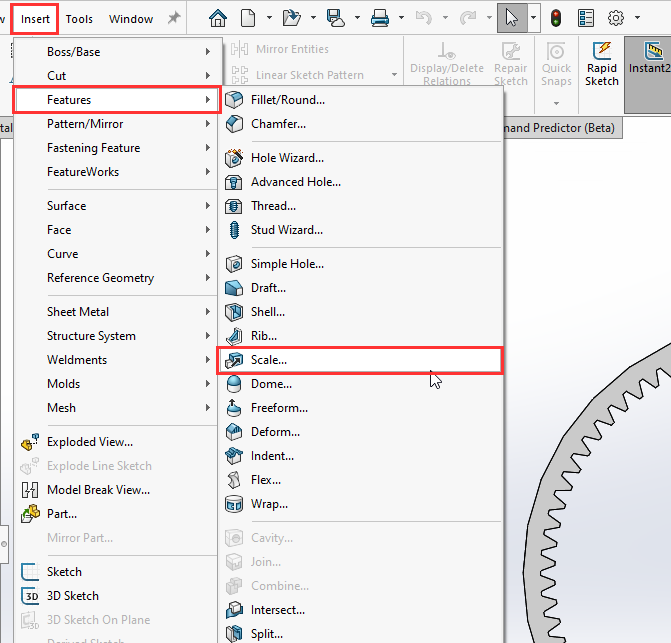Insert a Rib feature

click(360, 336)
